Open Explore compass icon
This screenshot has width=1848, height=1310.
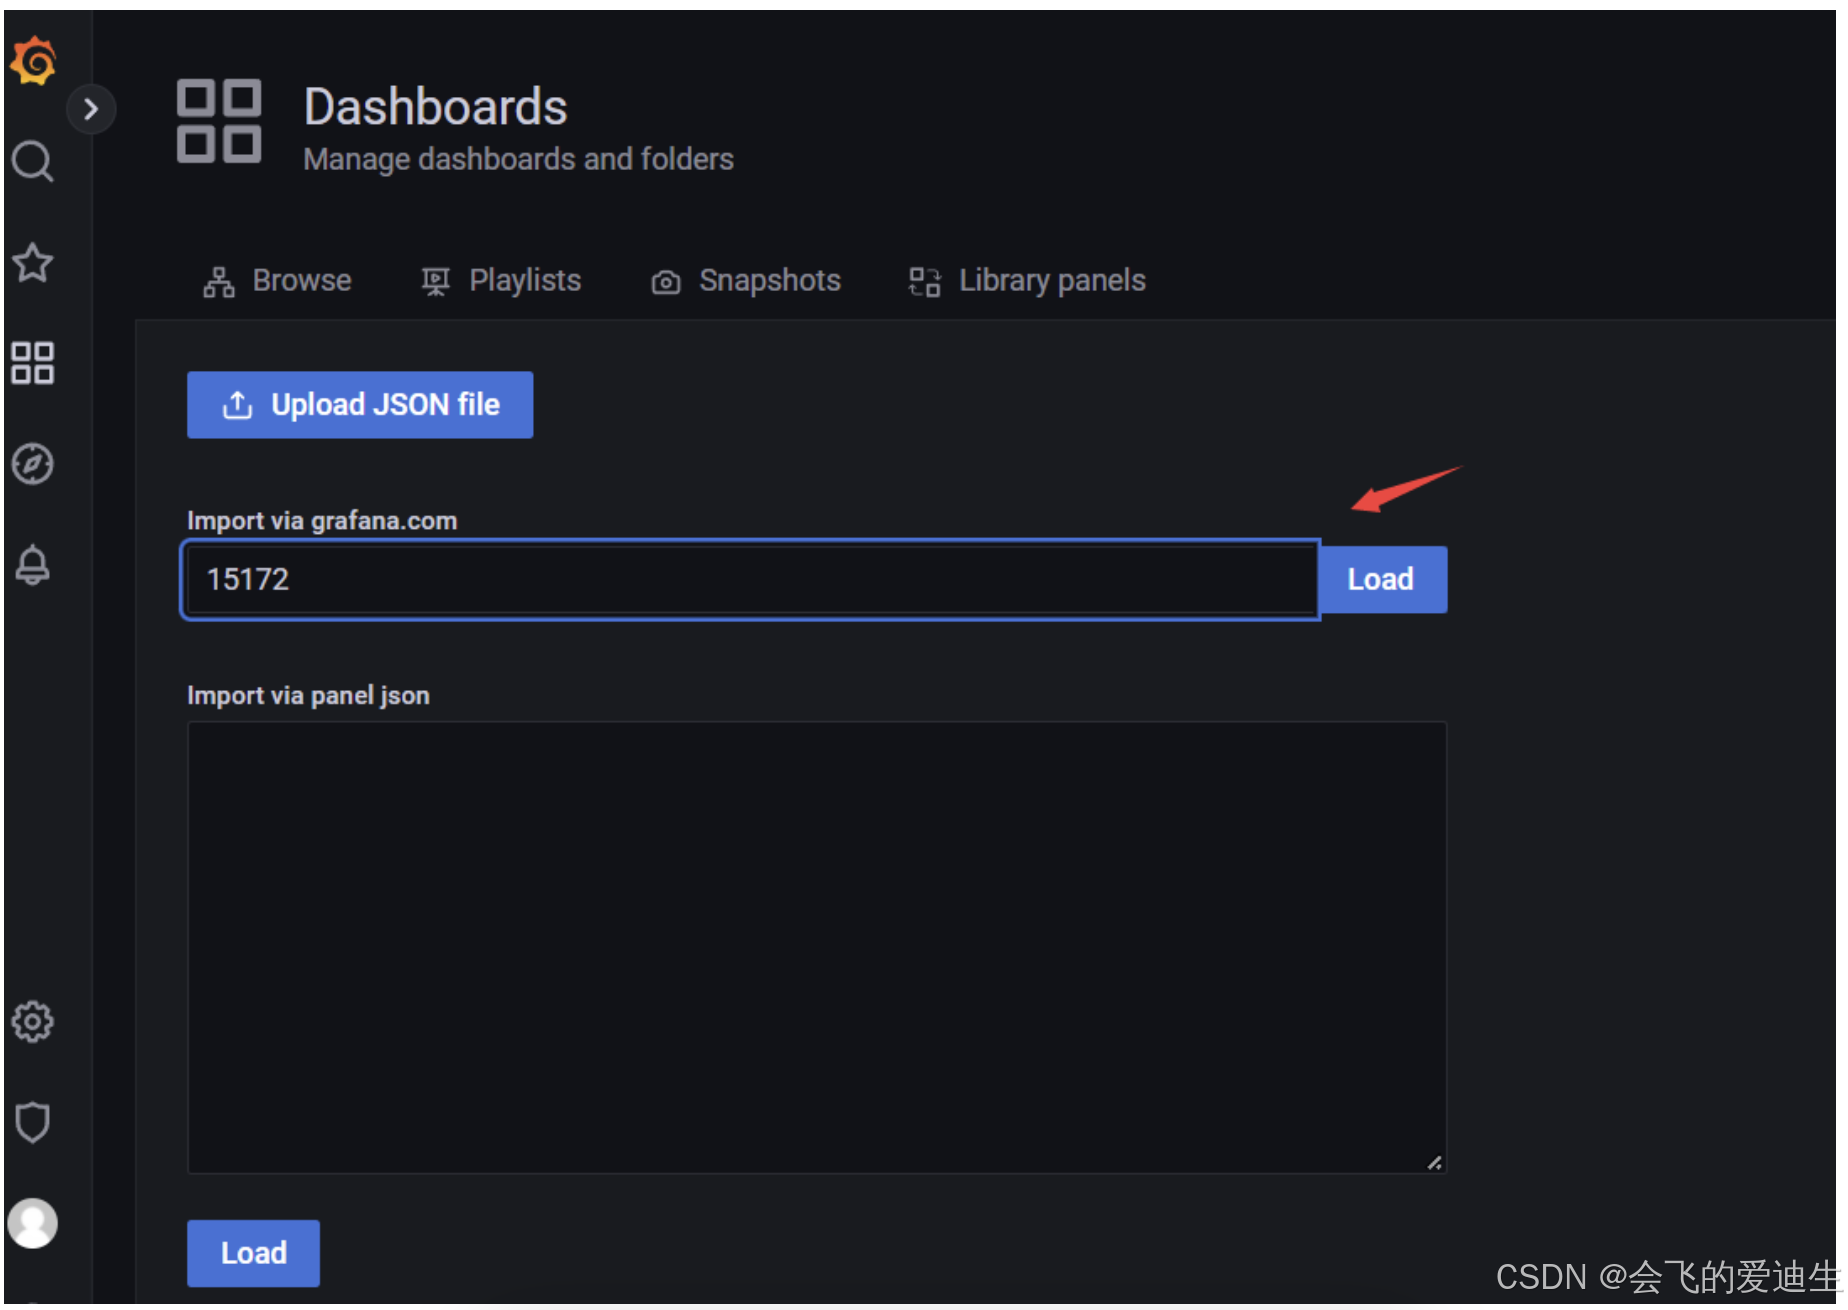[32, 464]
